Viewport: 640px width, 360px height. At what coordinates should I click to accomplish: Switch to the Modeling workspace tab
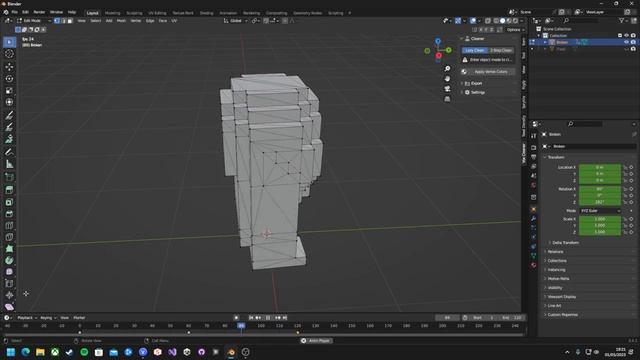pos(112,13)
